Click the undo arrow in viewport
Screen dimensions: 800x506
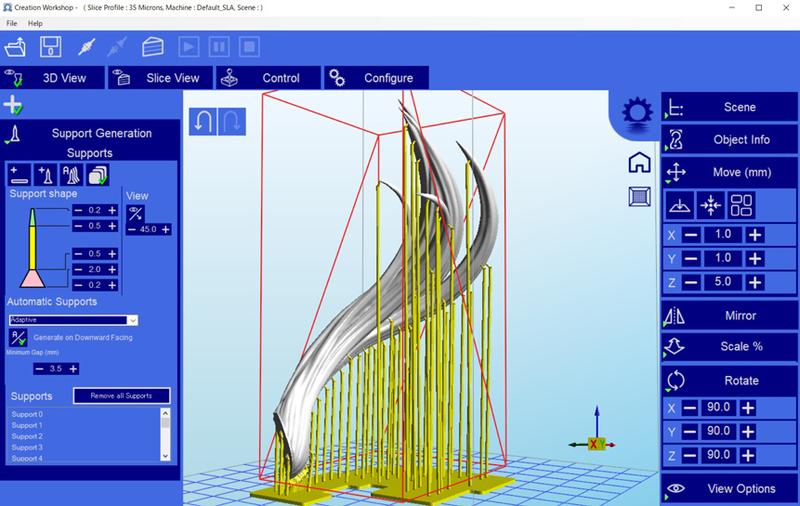(x=202, y=121)
